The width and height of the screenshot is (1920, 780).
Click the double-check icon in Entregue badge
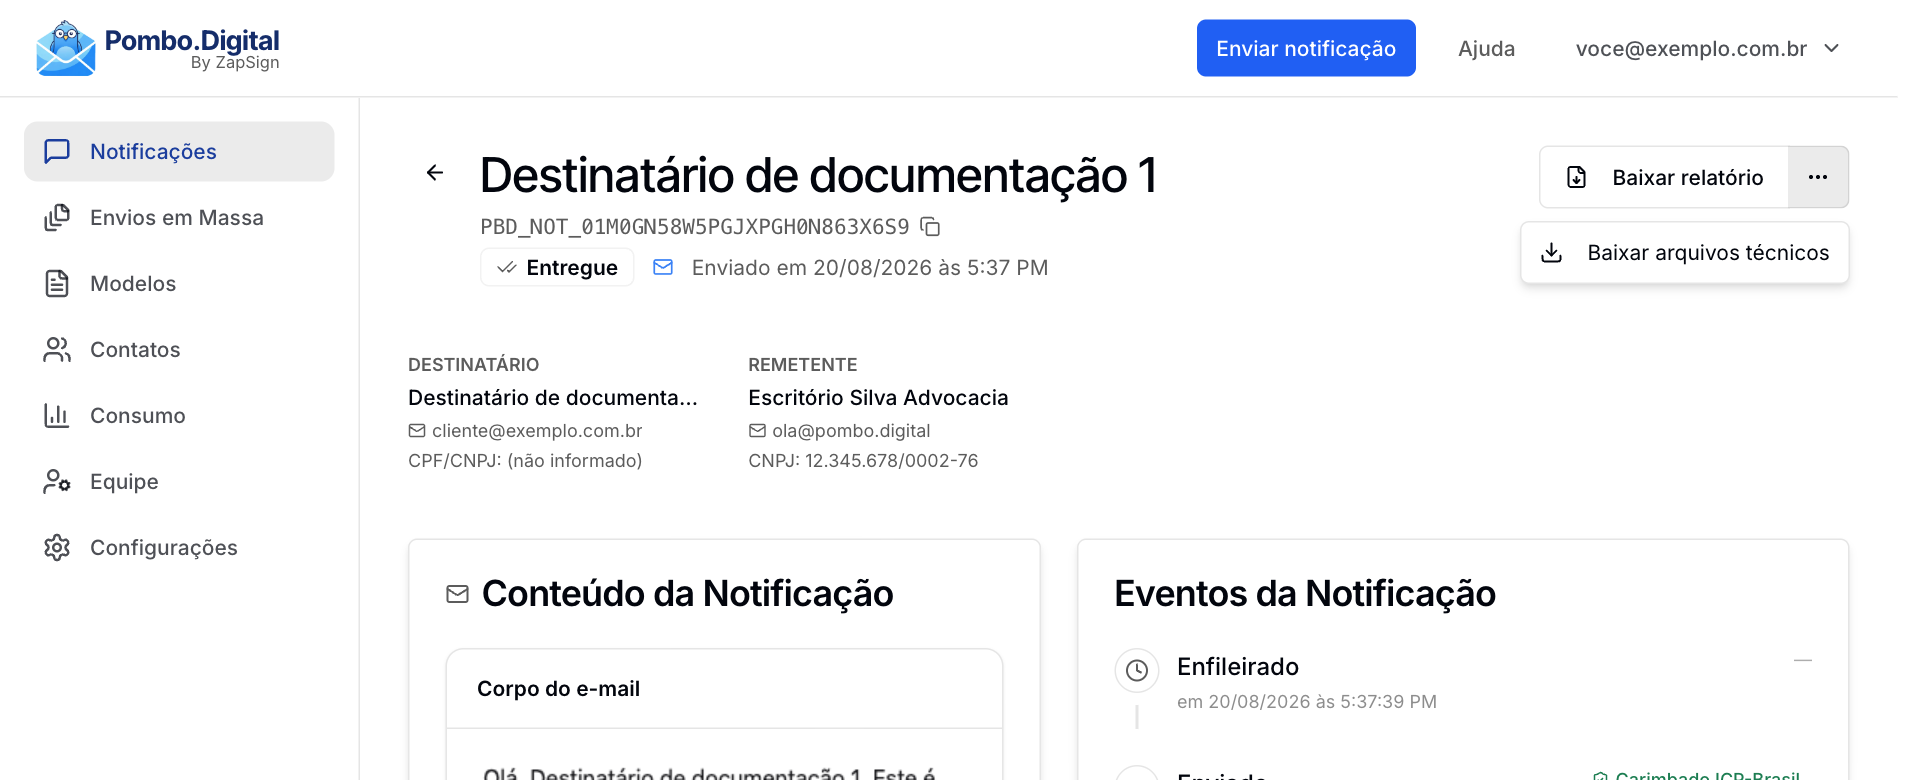coord(507,267)
